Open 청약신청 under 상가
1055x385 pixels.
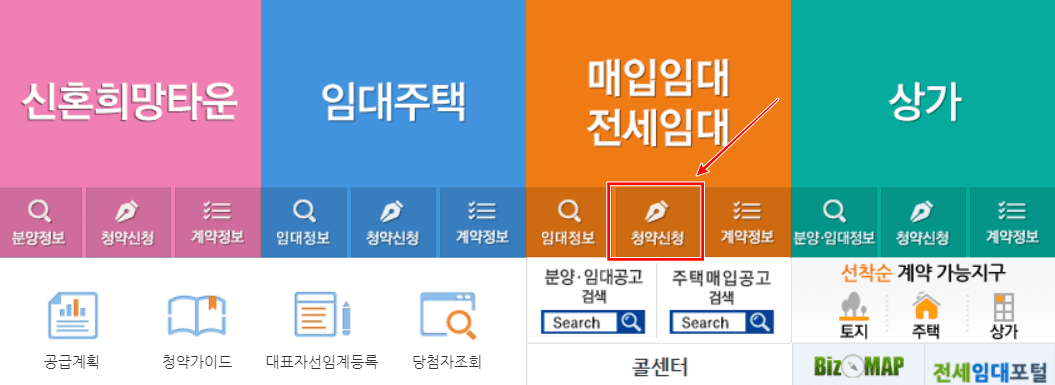tap(922, 222)
